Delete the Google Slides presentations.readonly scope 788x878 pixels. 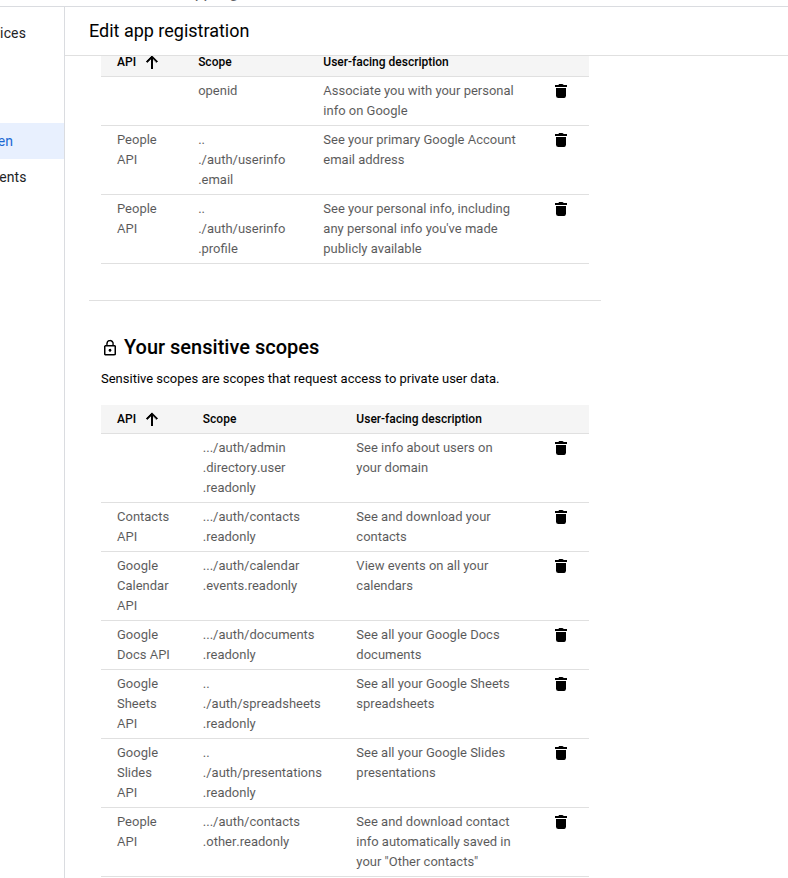[x=561, y=753]
